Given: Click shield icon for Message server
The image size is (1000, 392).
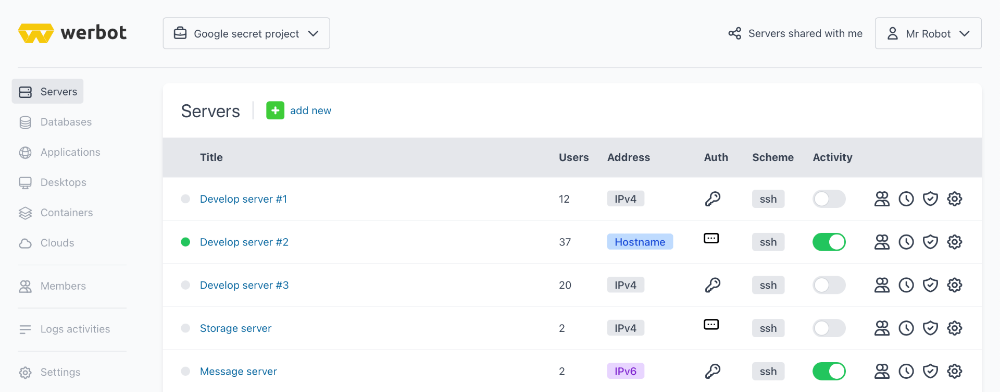Looking at the screenshot, I should 930,371.
